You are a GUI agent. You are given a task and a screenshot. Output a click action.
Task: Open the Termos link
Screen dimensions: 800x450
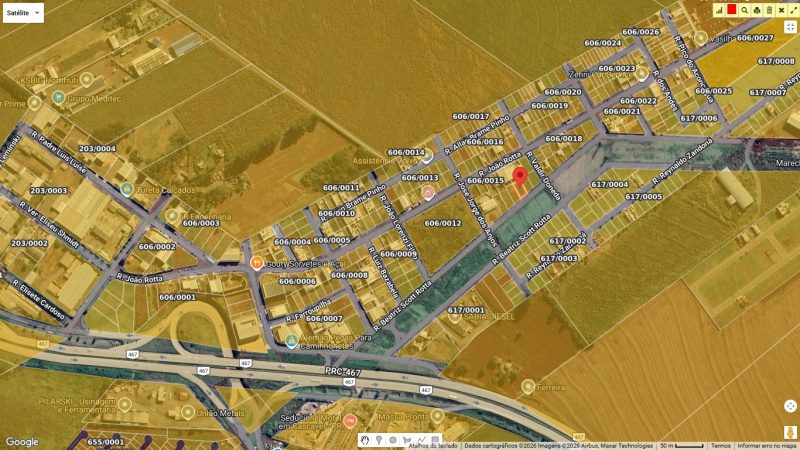coord(720,445)
